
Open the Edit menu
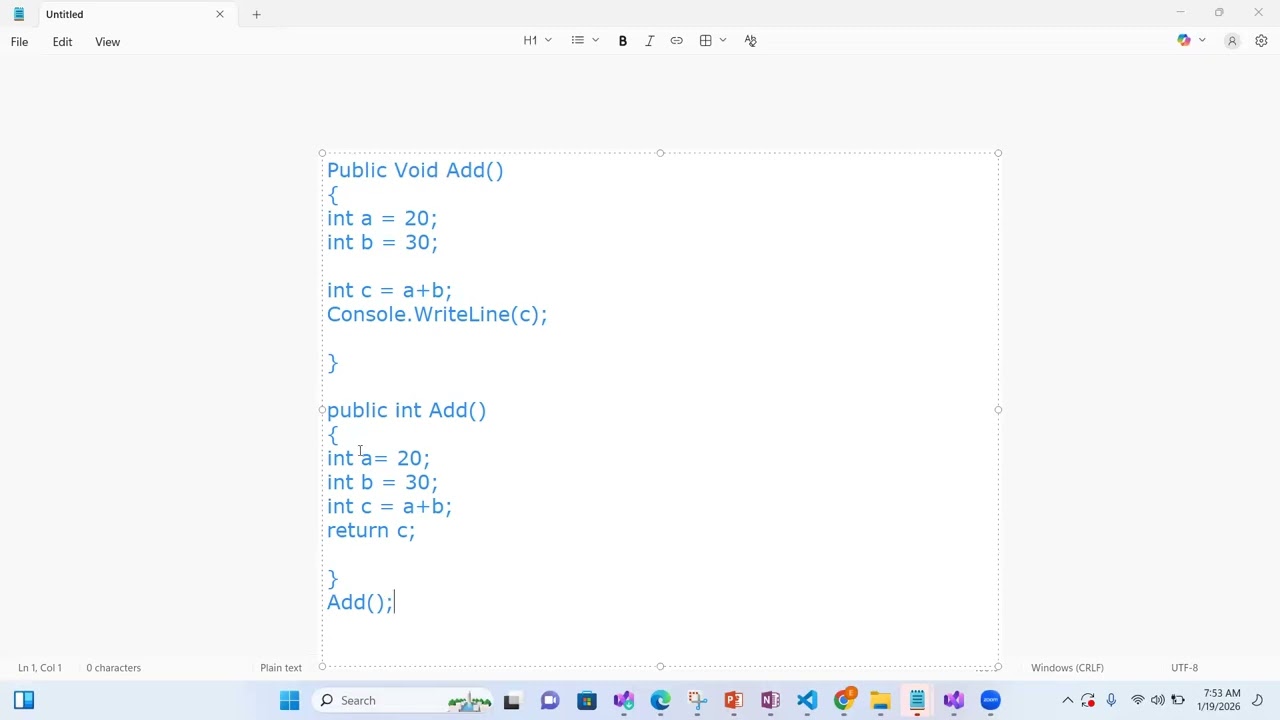pos(62,42)
